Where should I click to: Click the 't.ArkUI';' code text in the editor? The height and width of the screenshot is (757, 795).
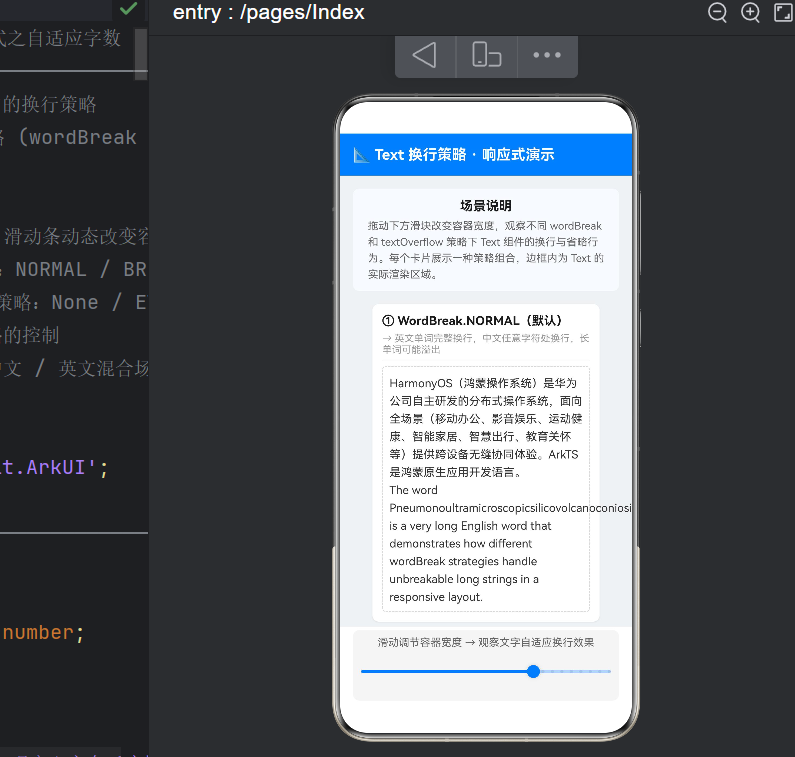pos(54,467)
